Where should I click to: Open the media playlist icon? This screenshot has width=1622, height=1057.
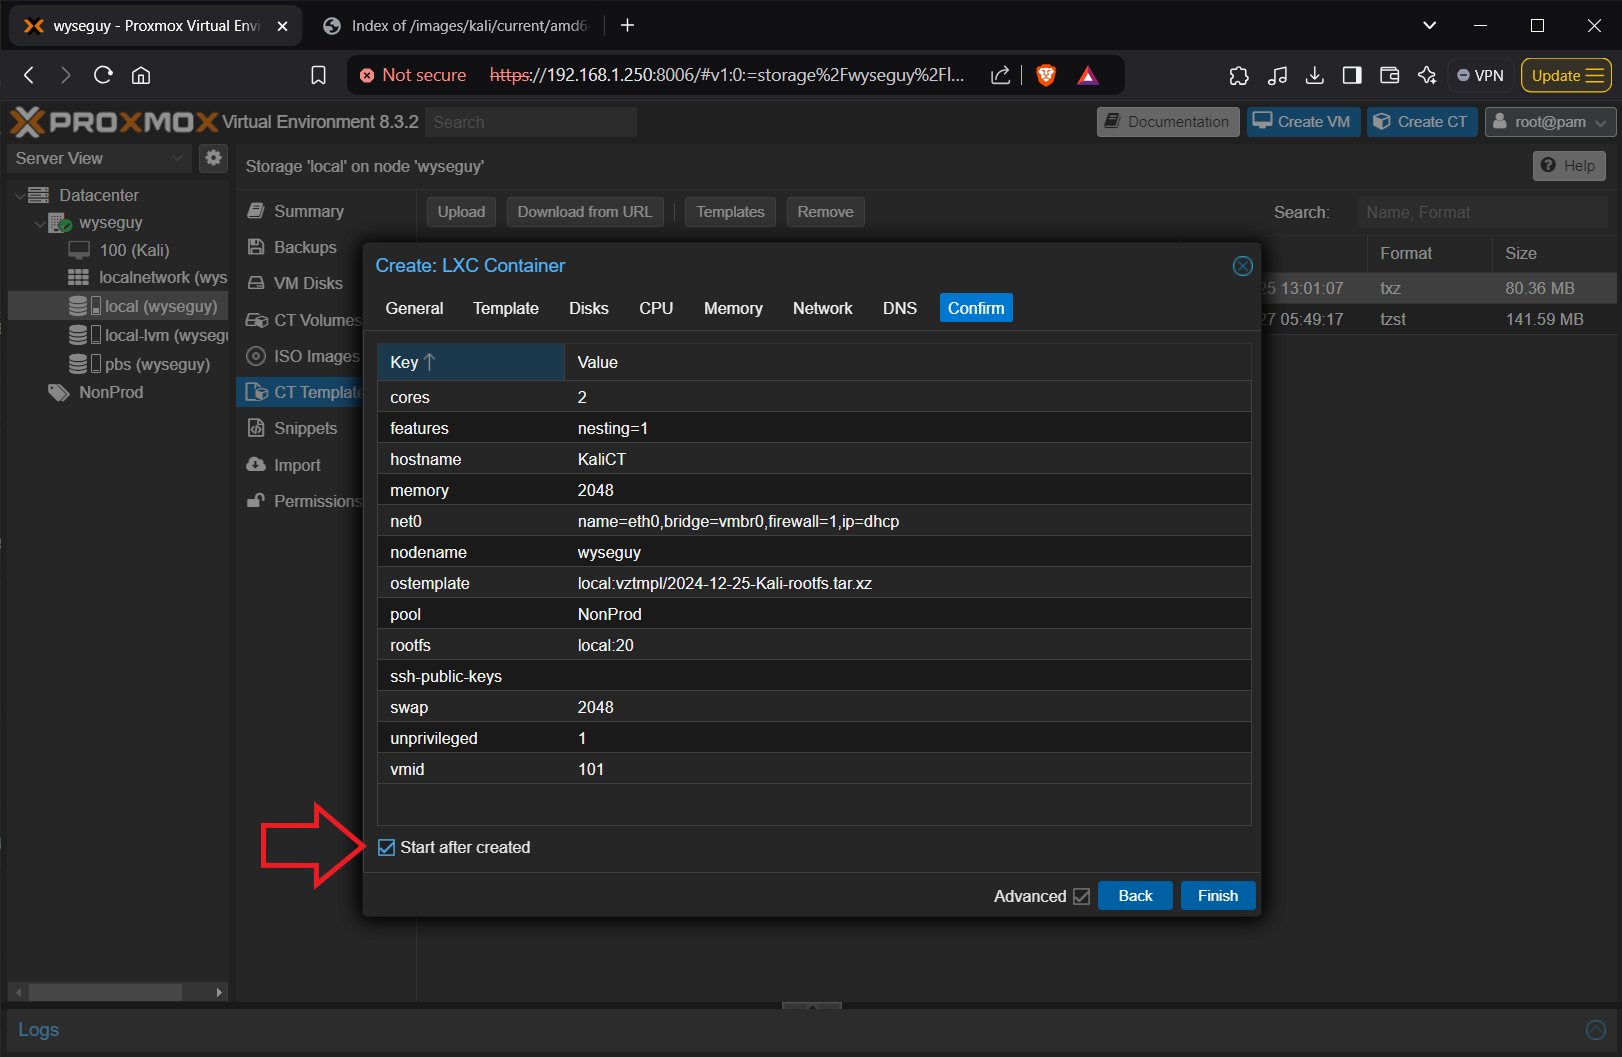[1277, 75]
